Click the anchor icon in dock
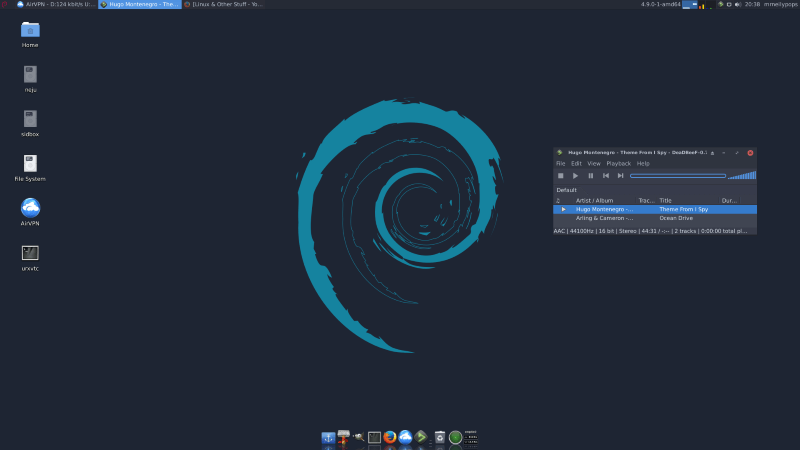The width and height of the screenshot is (800, 450). coord(327,437)
